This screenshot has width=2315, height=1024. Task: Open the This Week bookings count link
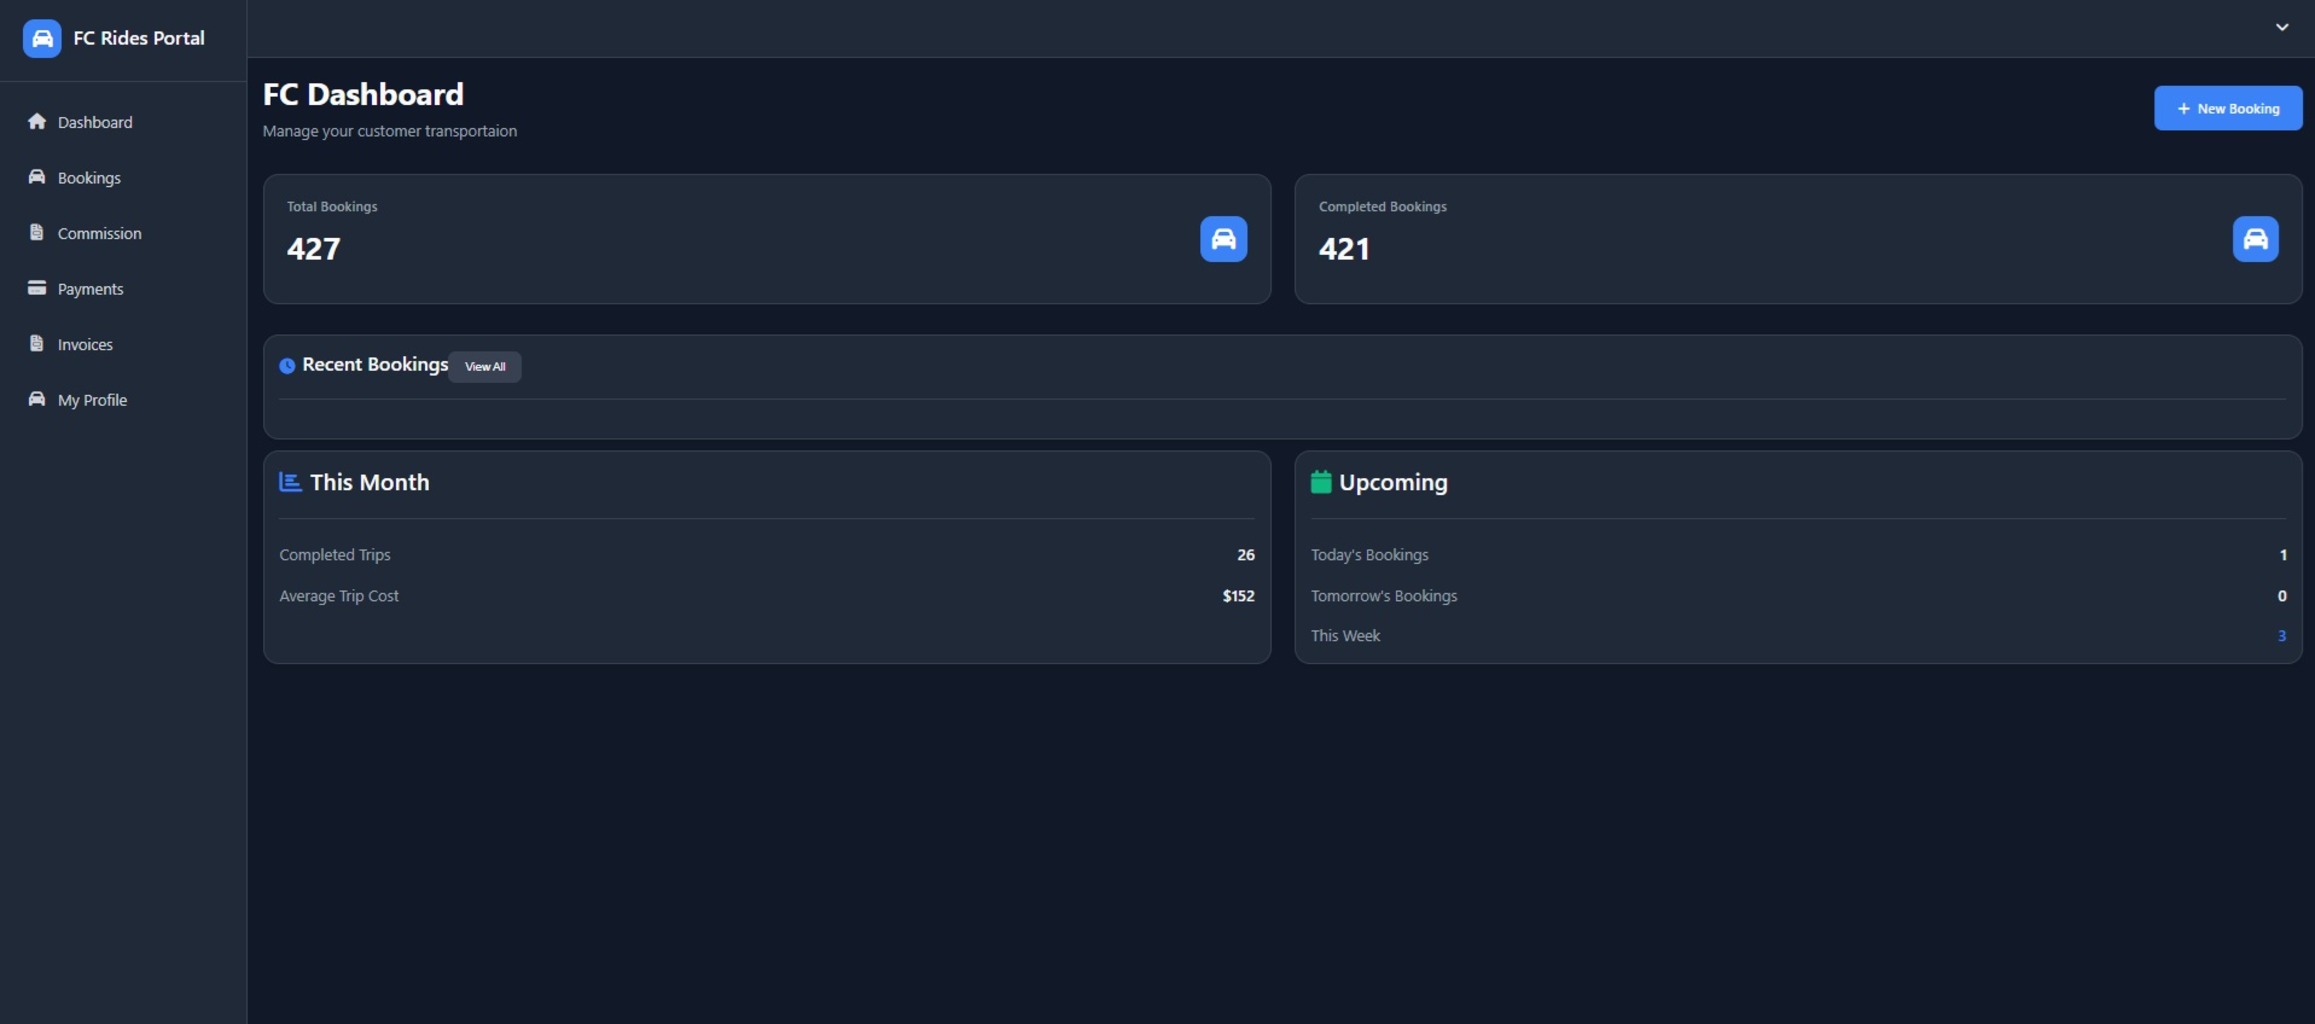(x=2281, y=636)
